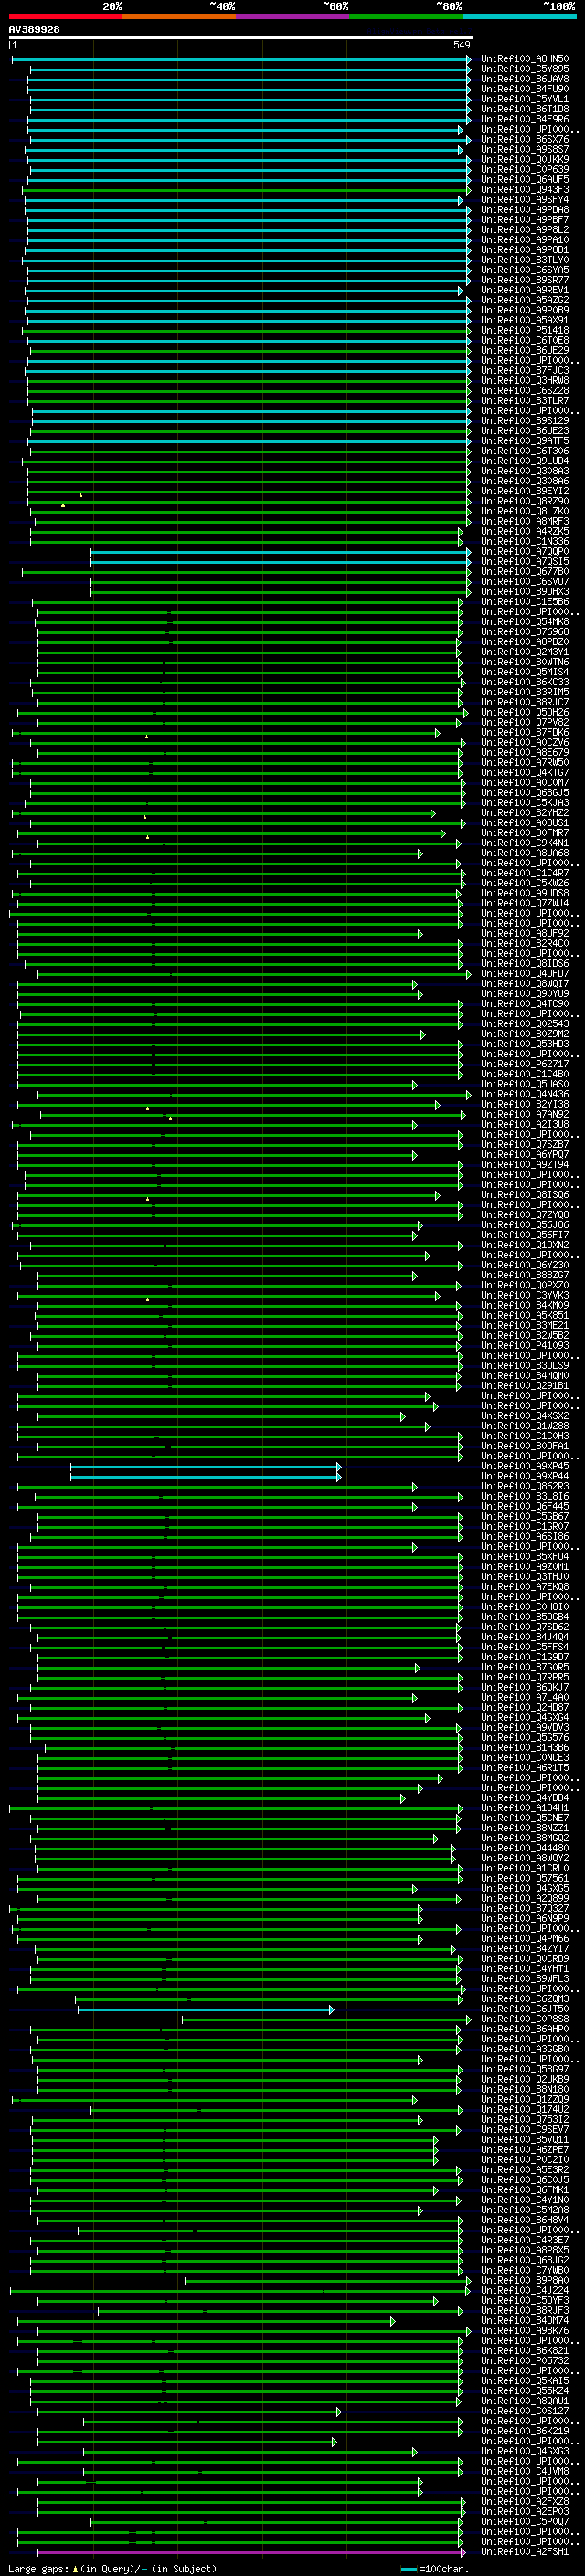Select hit UniRef100_C5Y895
This screenshot has width=585, height=2576.
click(x=525, y=69)
